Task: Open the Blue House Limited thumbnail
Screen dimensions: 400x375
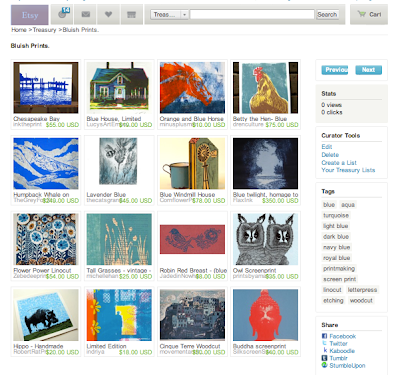Action: click(x=119, y=88)
